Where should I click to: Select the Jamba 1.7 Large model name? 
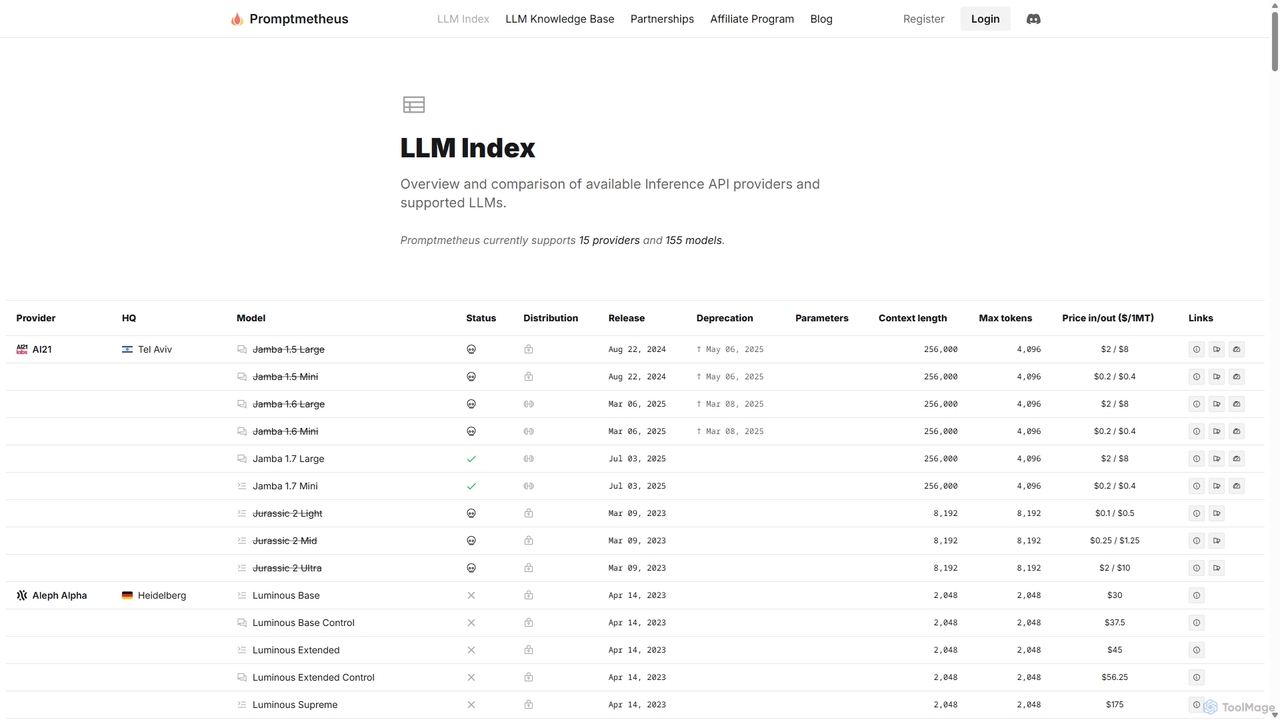point(288,459)
